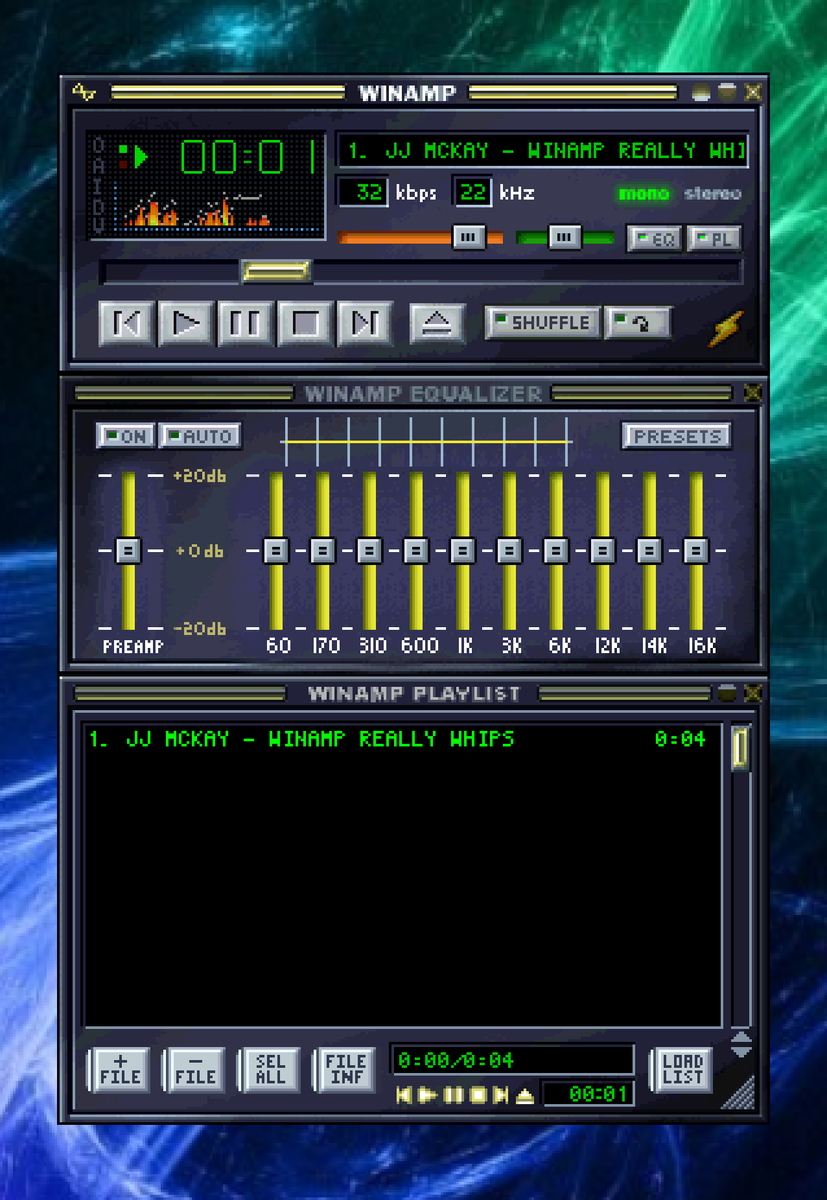Viewport: 827px width, 1200px height.
Task: Click the playlist scroll up arrow
Action: (x=740, y=1039)
